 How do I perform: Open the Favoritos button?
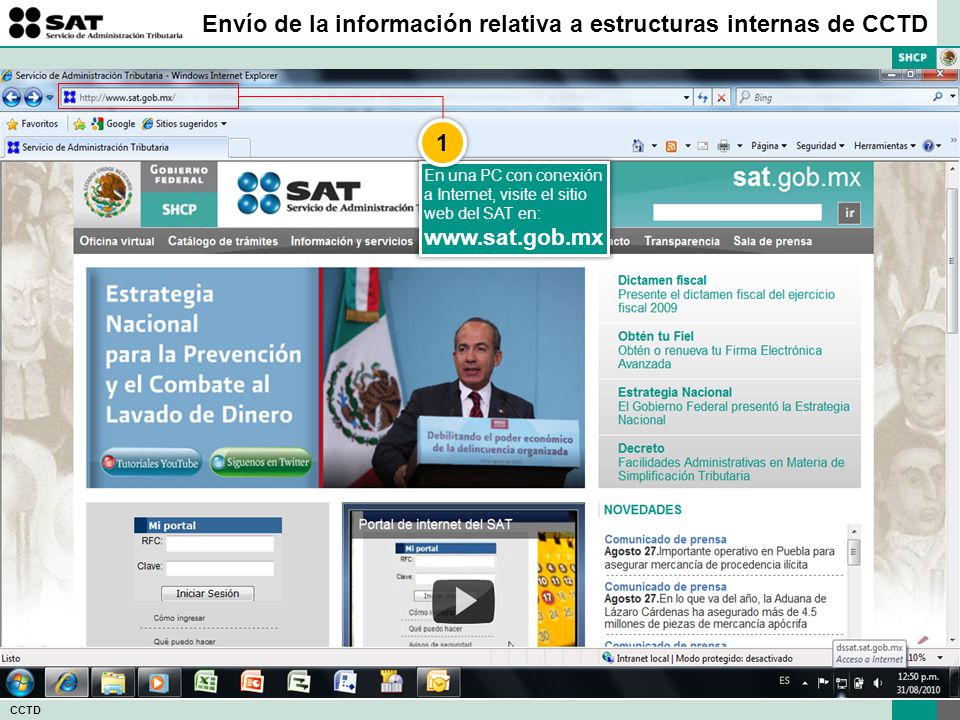[x=32, y=124]
